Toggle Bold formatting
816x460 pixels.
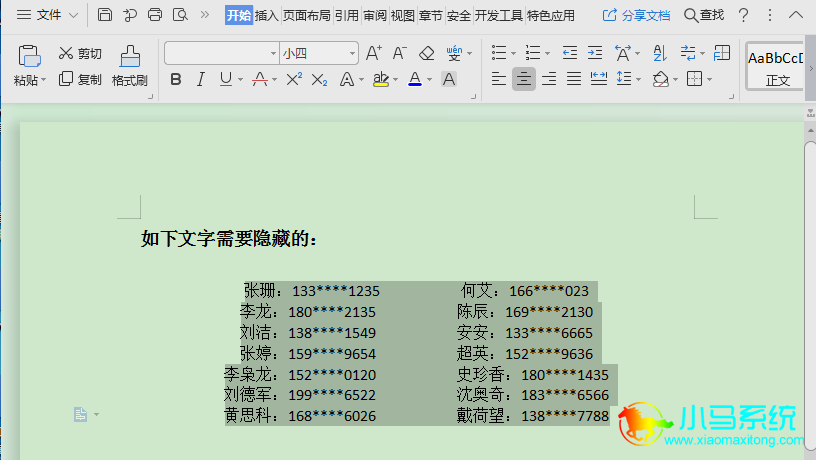pyautogui.click(x=176, y=79)
